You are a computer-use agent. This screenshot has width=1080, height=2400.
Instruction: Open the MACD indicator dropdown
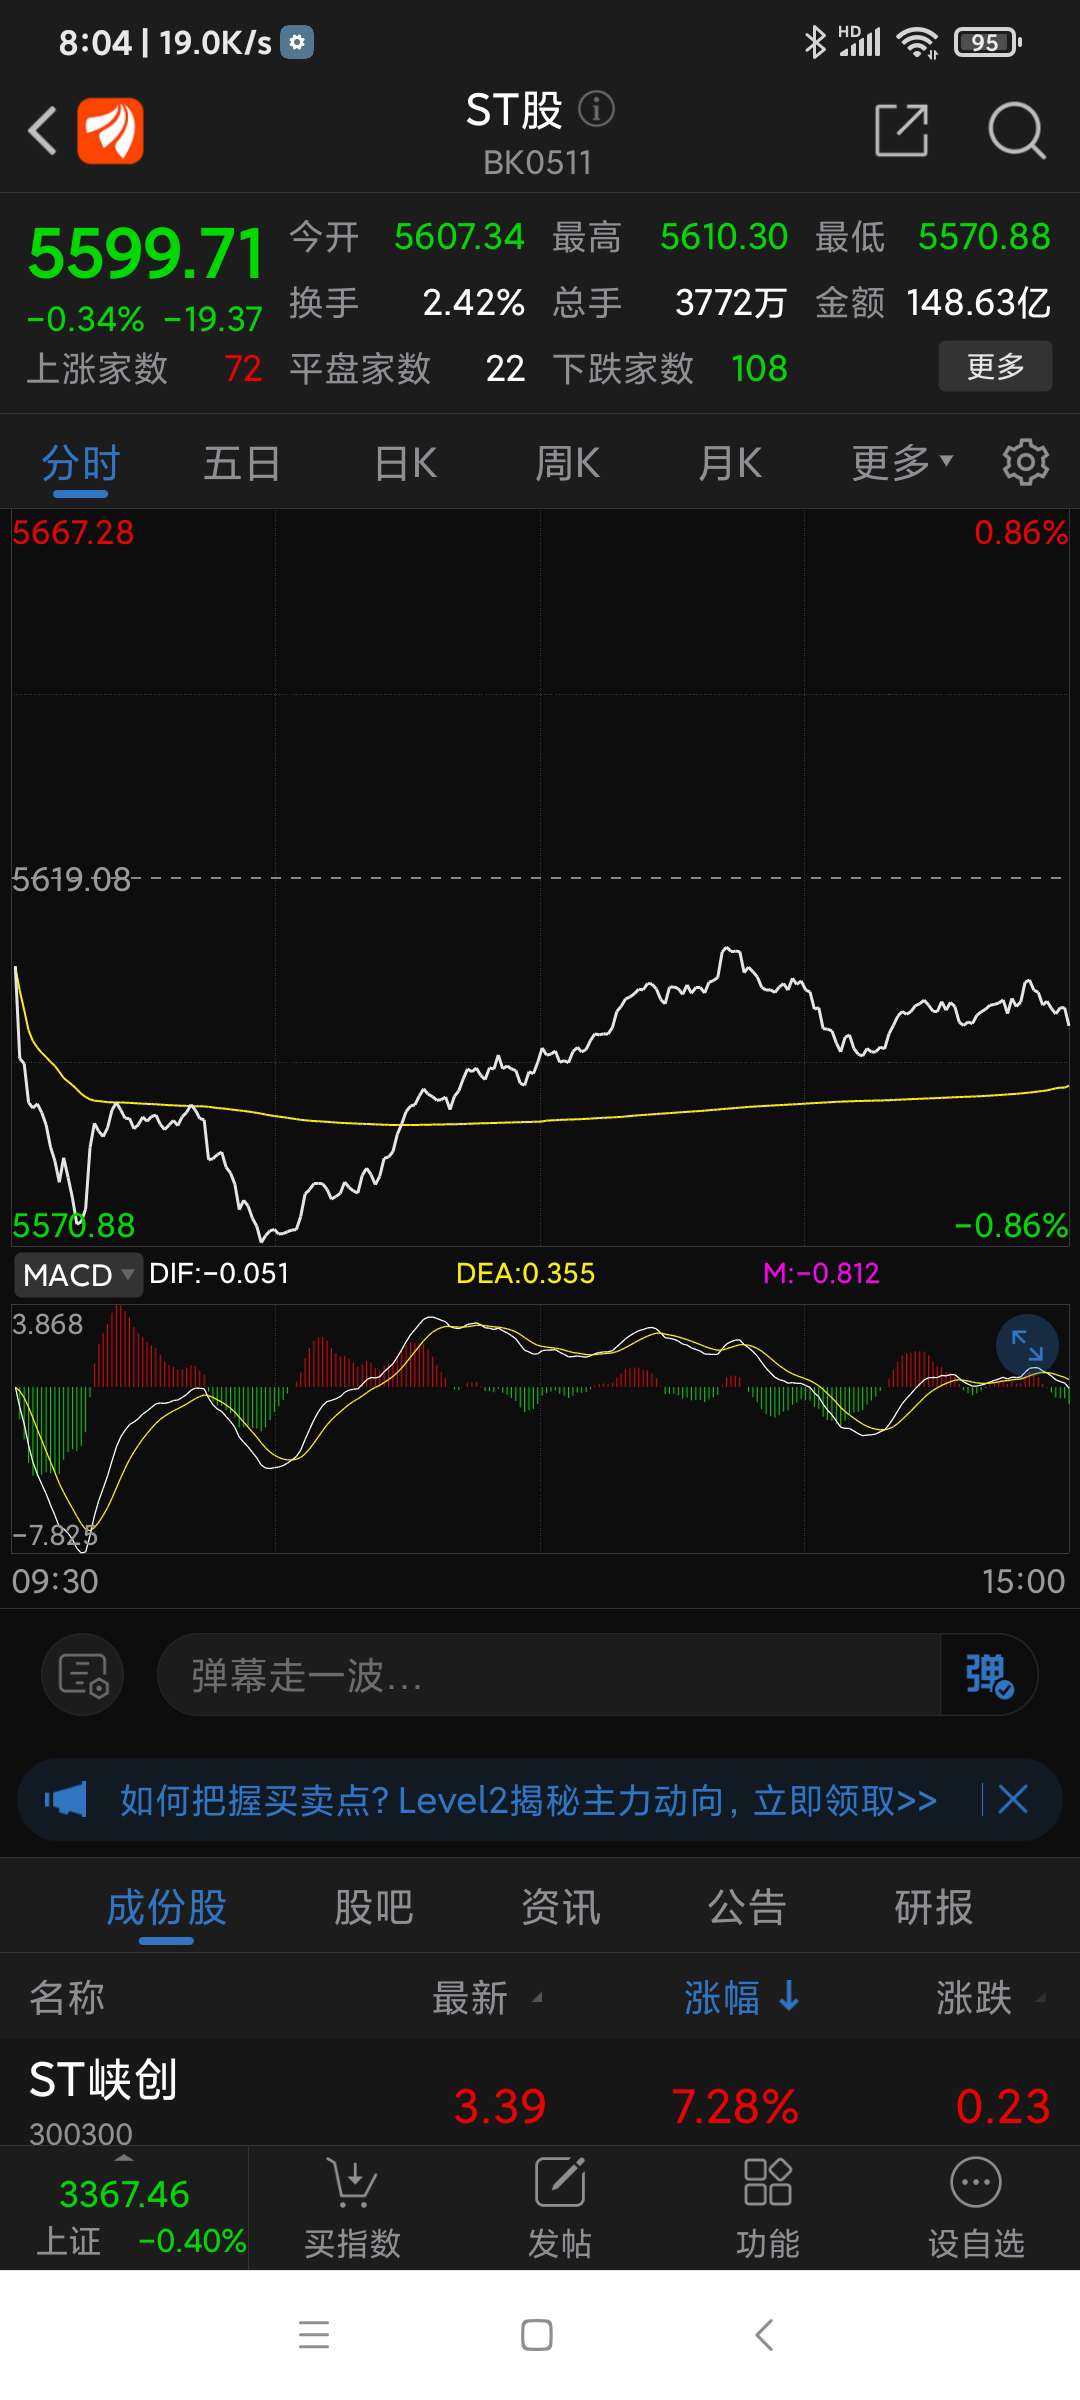[78, 1274]
